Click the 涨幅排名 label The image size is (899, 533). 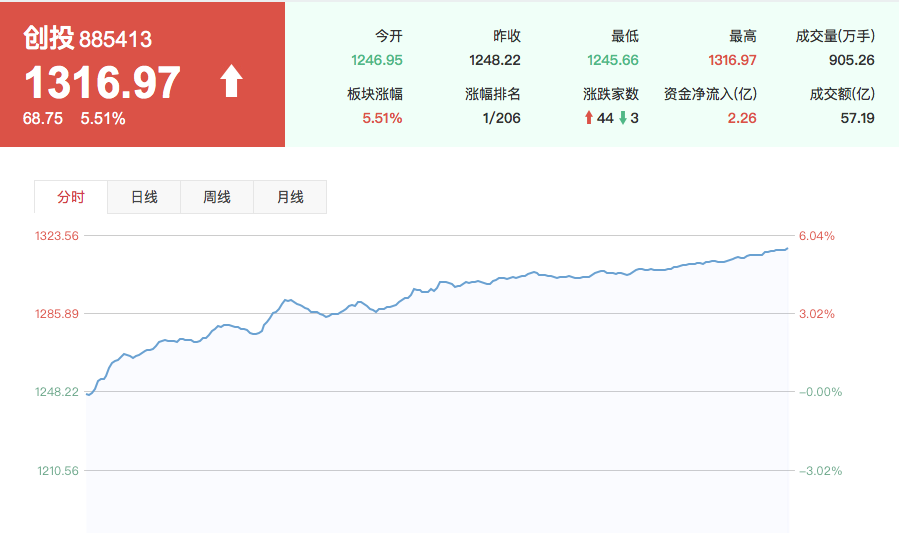pyautogui.click(x=493, y=94)
